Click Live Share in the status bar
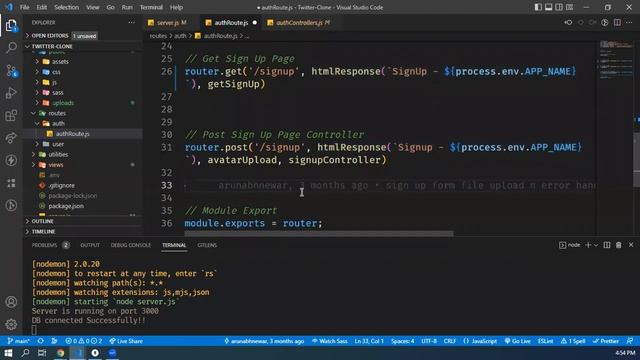This screenshot has height=360, width=640. 126,341
